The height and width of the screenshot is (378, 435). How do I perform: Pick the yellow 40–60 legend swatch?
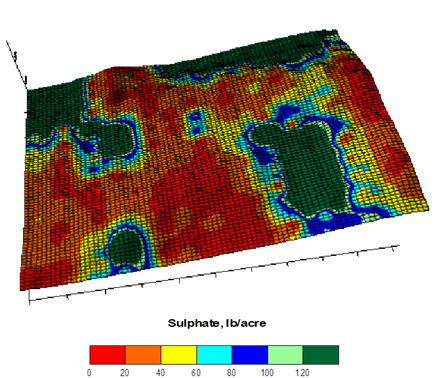click(179, 355)
